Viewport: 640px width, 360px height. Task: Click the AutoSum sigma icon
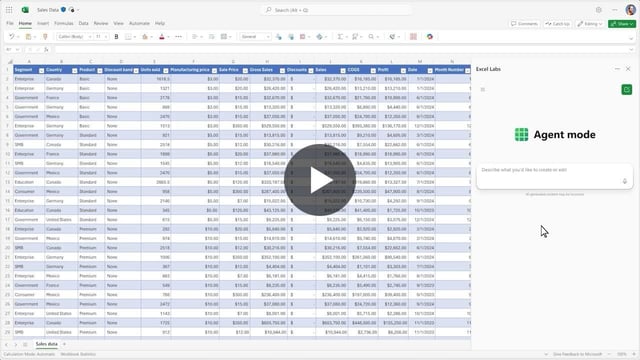coord(340,37)
